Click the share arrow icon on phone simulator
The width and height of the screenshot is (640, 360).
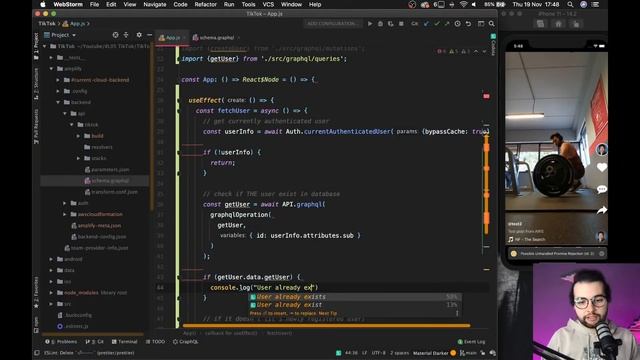[602, 210]
